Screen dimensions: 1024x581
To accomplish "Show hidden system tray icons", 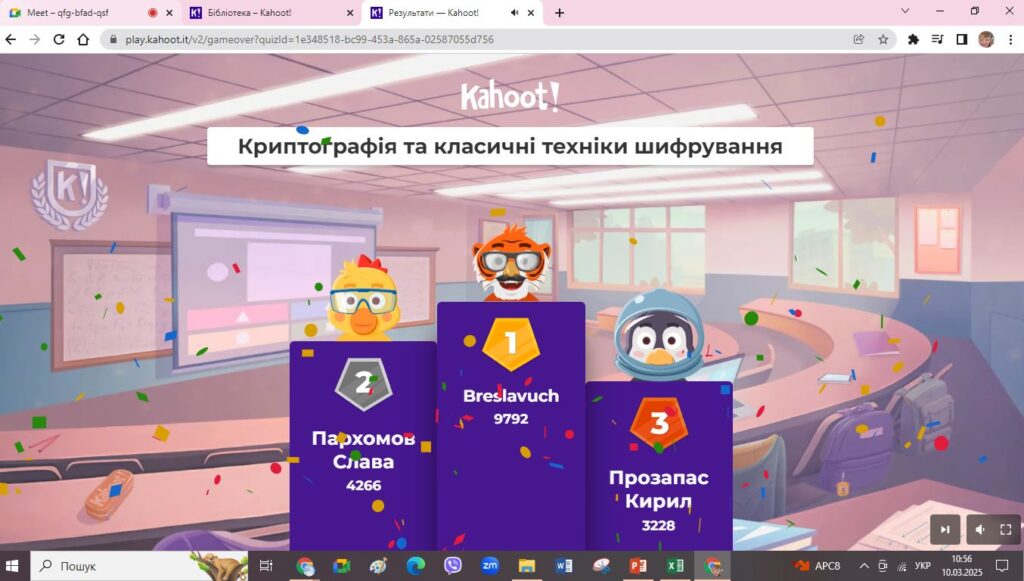I will (x=864, y=566).
